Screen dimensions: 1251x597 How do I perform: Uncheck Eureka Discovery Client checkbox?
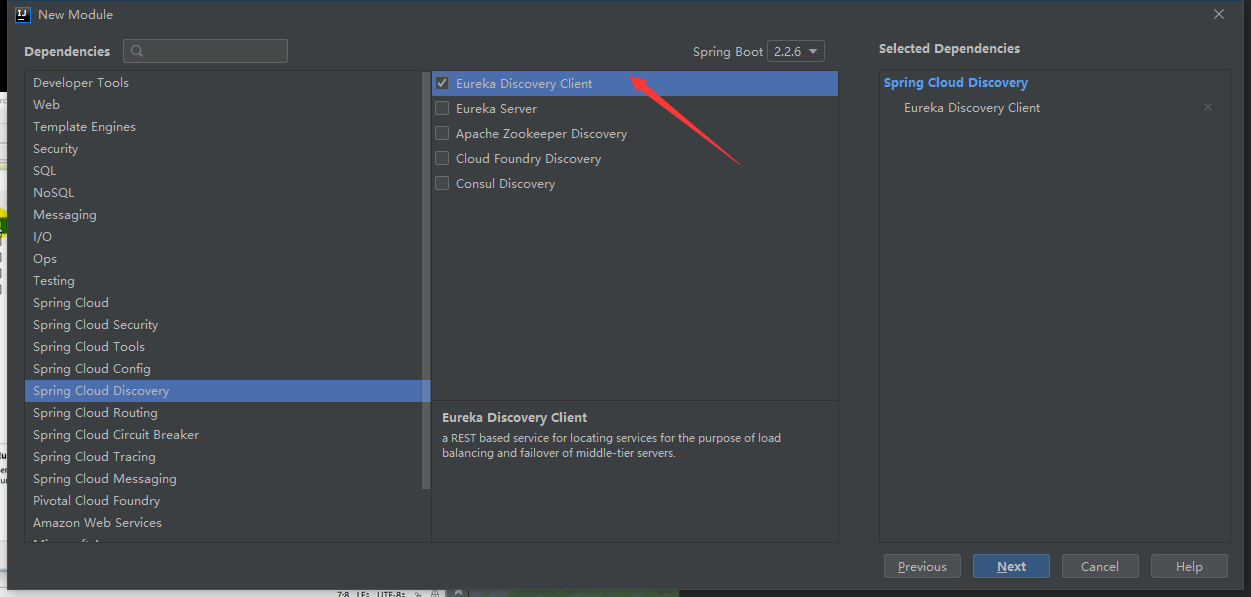[442, 84]
